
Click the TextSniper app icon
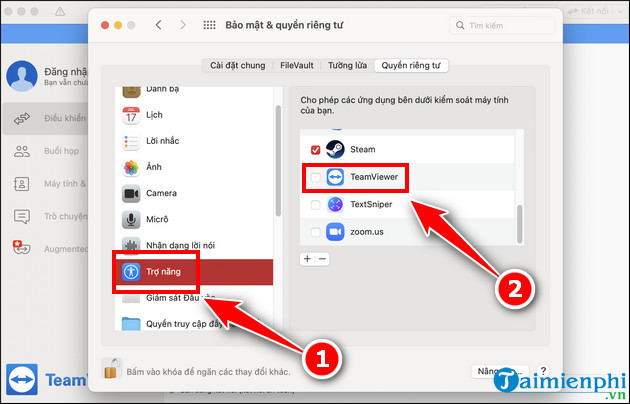[335, 204]
